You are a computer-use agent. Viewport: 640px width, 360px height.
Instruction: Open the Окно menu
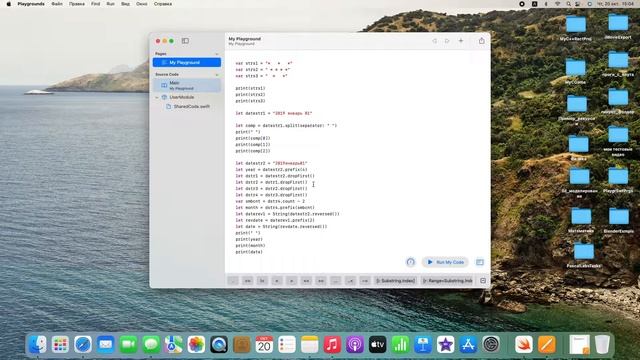pyautogui.click(x=142, y=4)
